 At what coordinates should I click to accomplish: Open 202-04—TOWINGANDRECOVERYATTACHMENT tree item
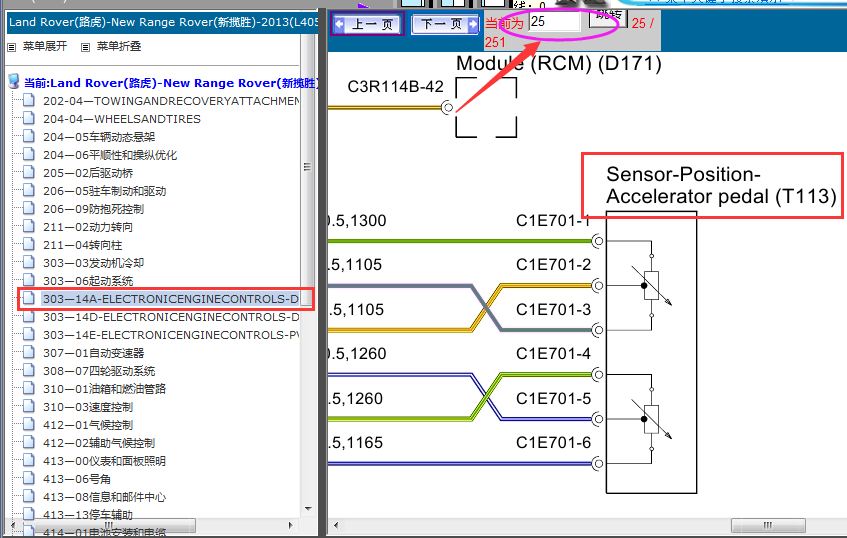[171, 101]
